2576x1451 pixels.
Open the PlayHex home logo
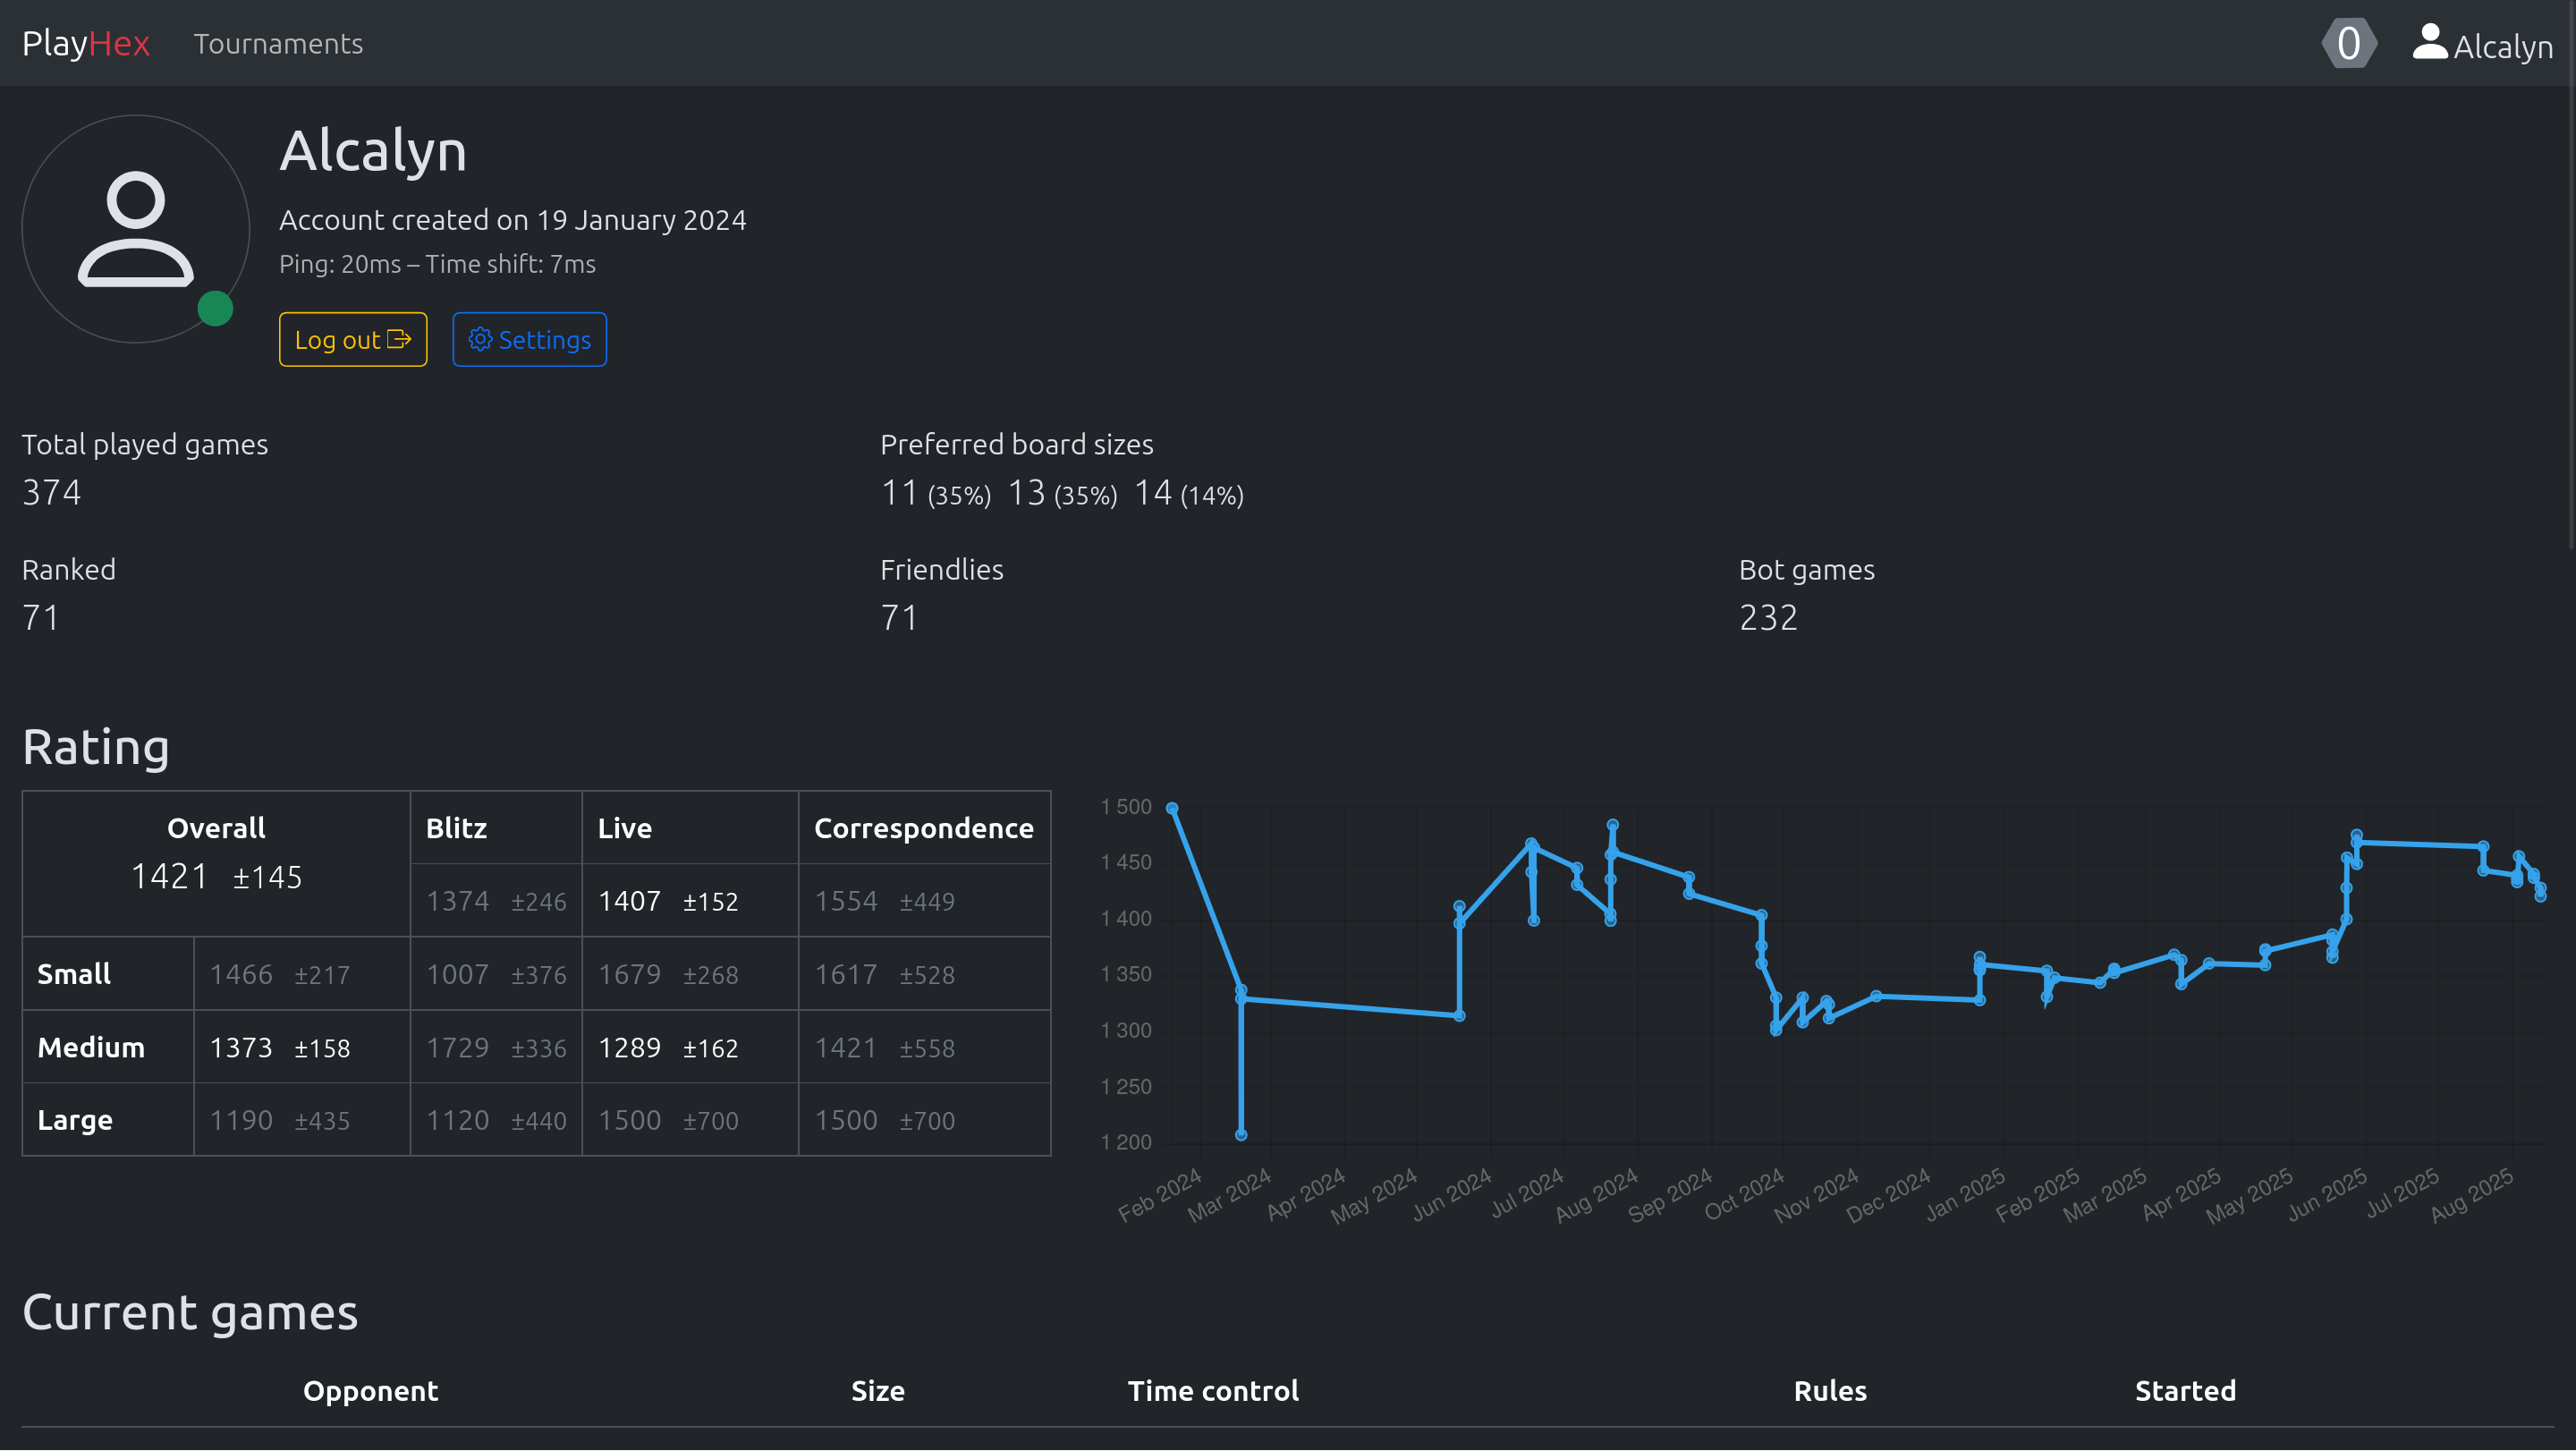coord(86,44)
